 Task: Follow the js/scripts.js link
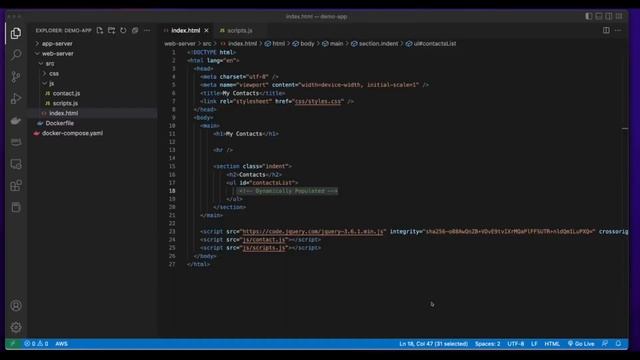264,248
